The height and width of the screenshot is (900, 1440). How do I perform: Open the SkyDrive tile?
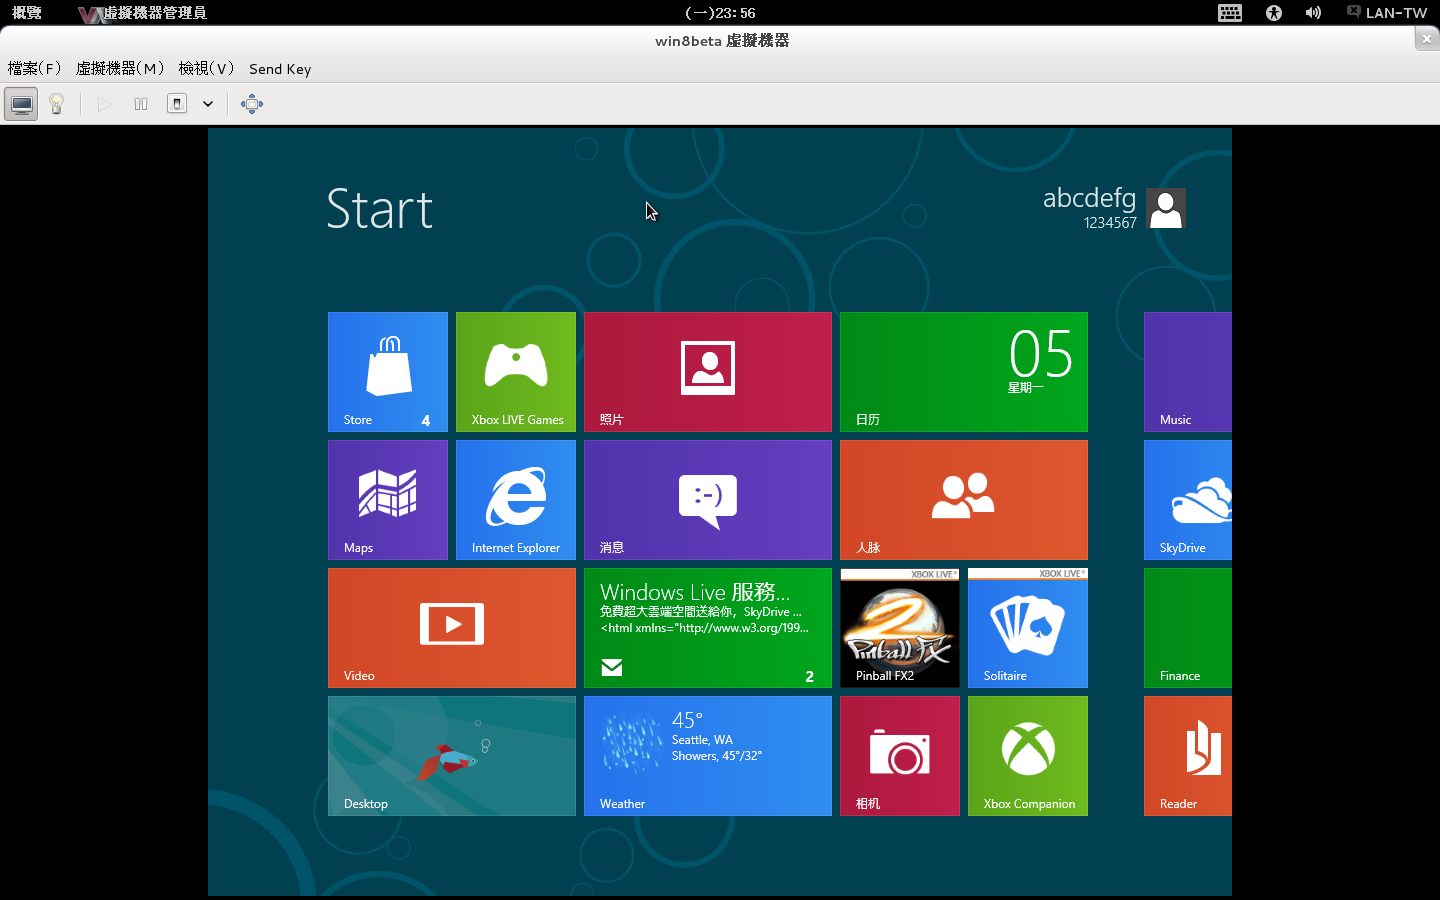[x=1187, y=499]
